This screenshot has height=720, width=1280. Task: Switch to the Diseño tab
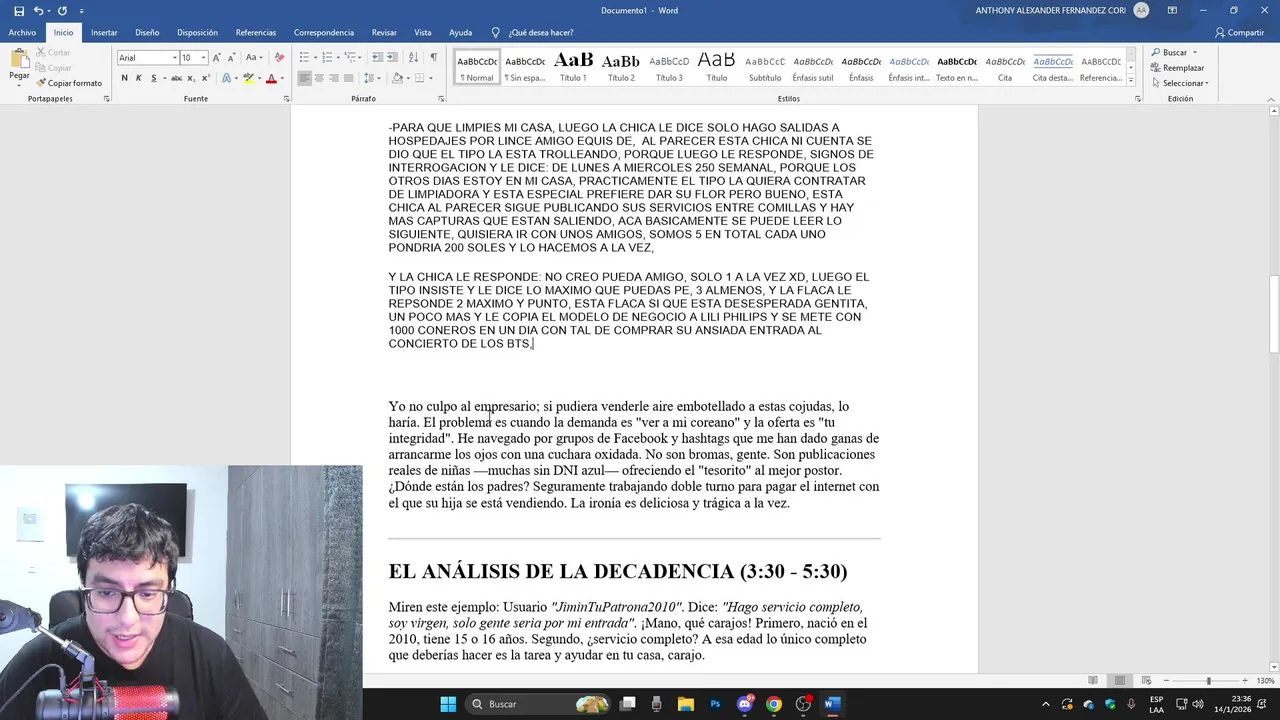(x=147, y=33)
